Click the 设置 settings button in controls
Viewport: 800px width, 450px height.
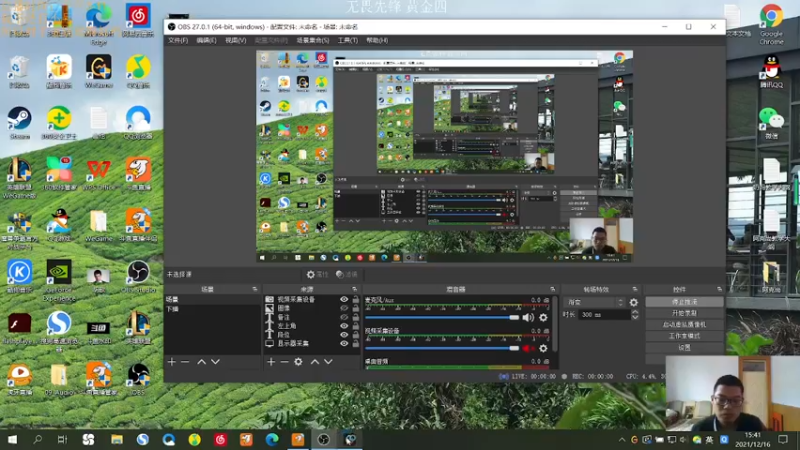point(684,347)
